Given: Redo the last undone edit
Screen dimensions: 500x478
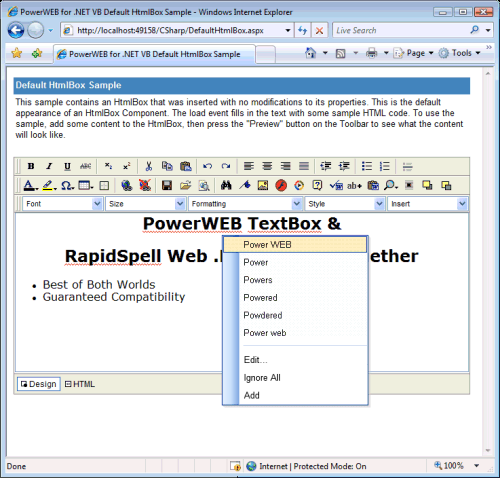Looking at the screenshot, I should (x=226, y=166).
